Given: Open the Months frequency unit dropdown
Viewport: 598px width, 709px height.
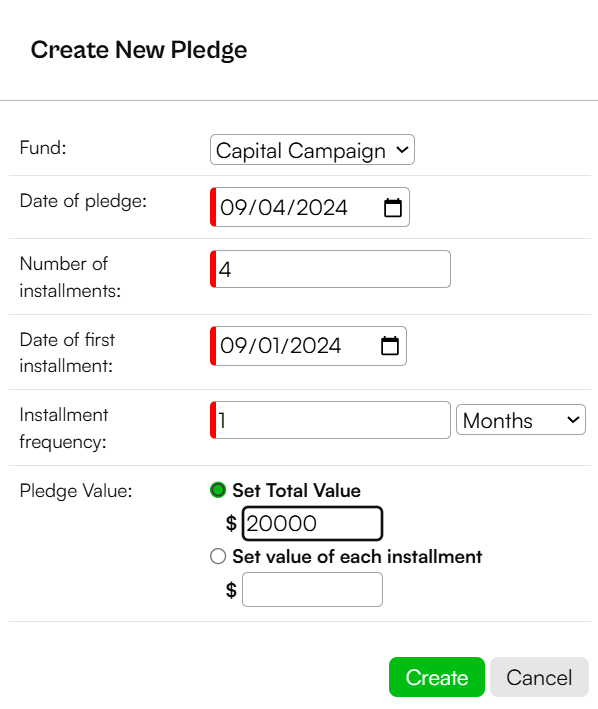Looking at the screenshot, I should point(521,420).
